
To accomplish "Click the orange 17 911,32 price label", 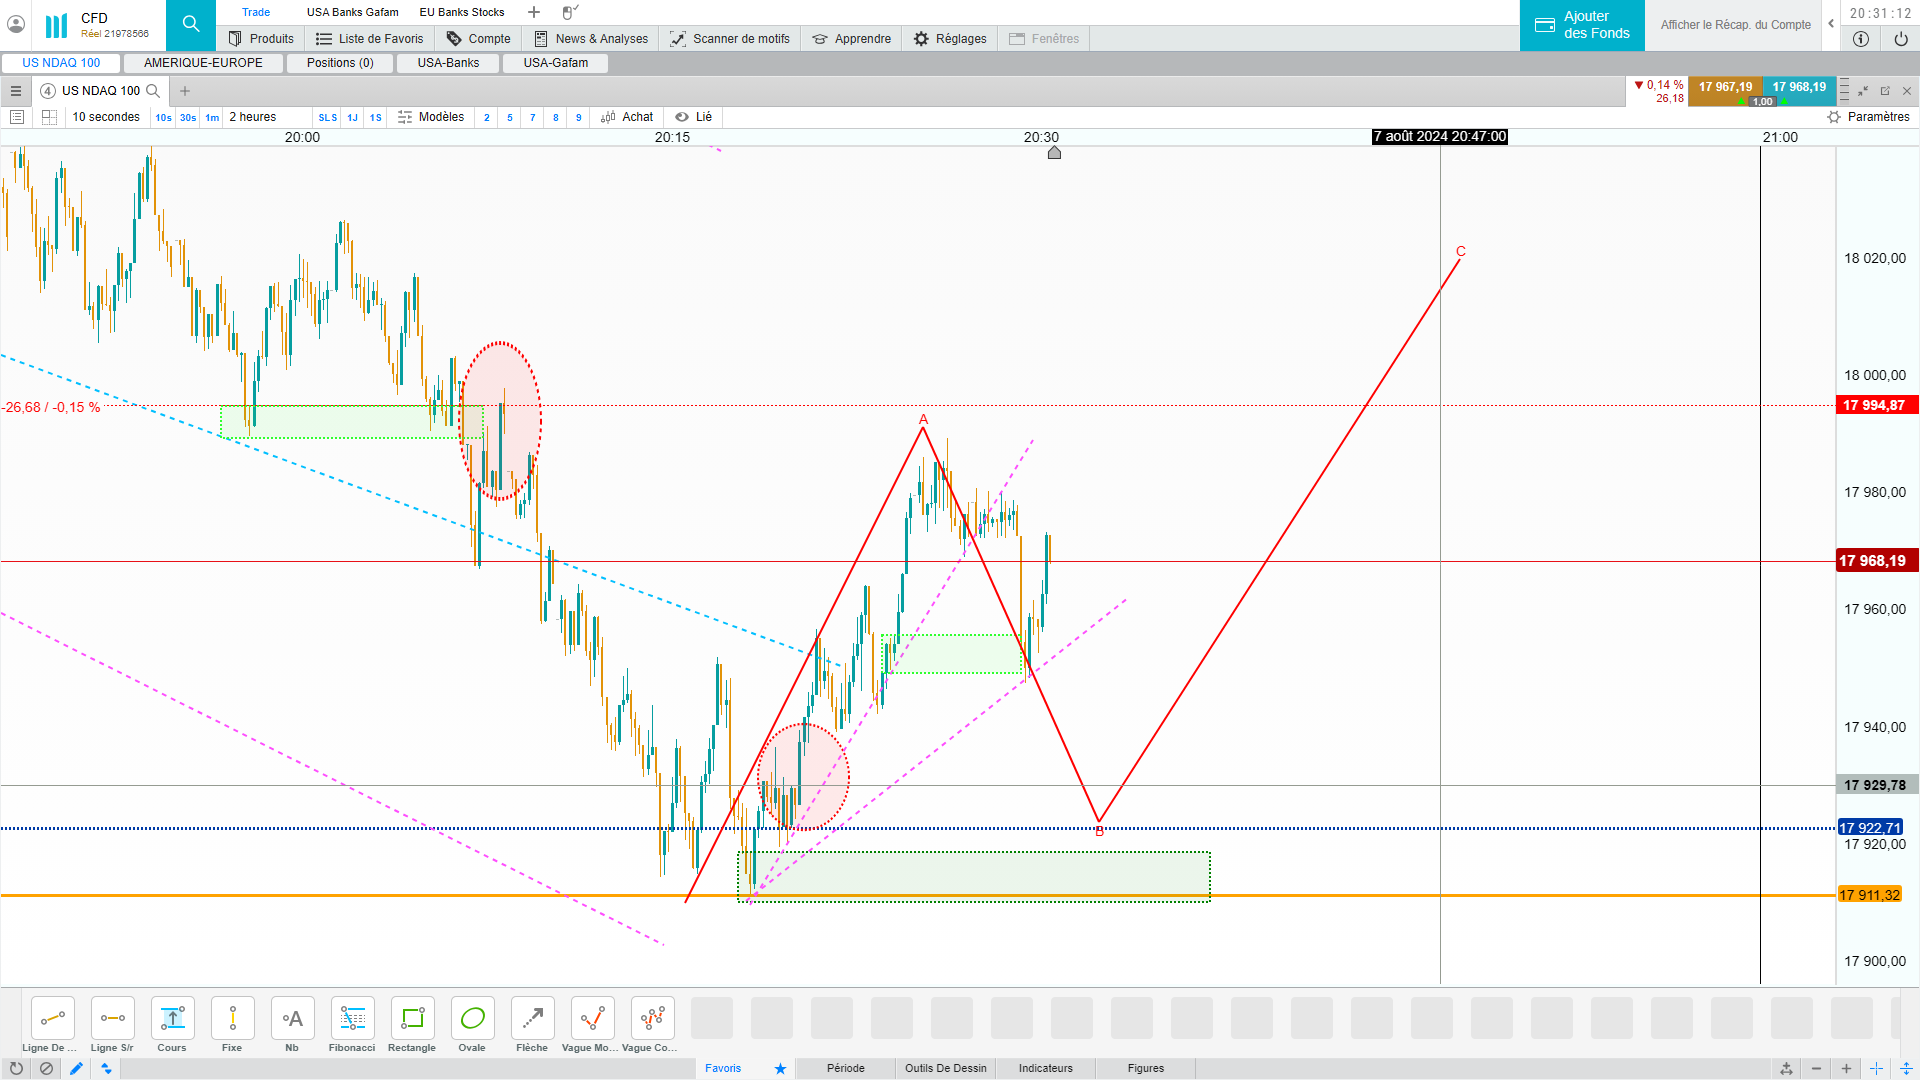I will 1869,895.
